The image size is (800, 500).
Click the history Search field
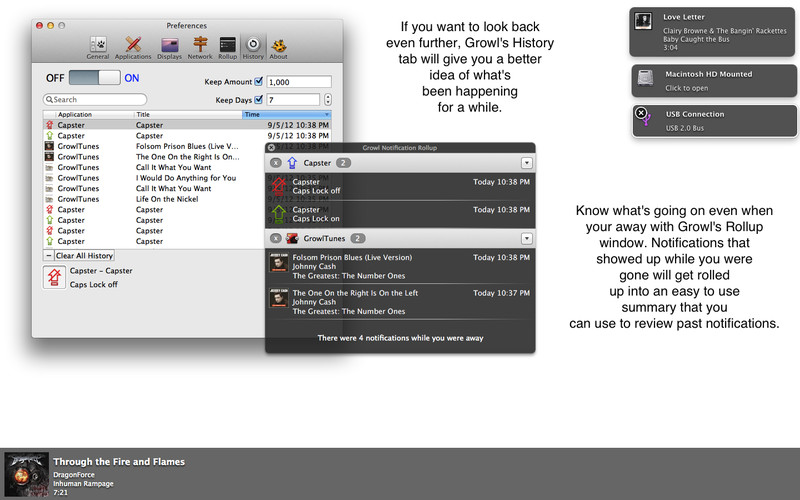click(x=96, y=100)
